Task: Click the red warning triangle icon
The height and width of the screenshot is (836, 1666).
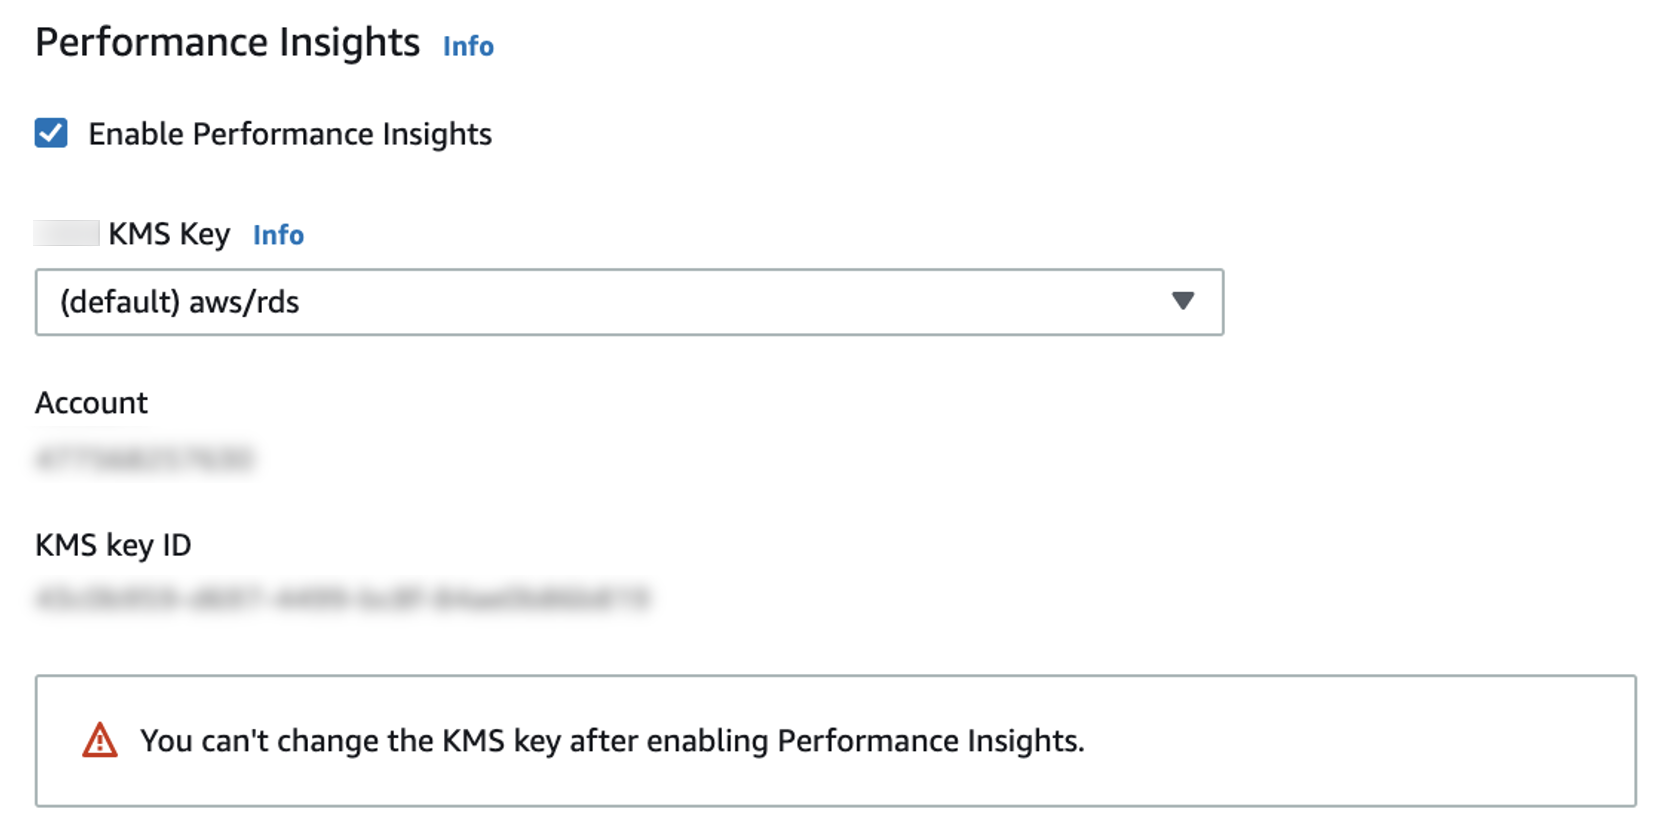Action: pyautogui.click(x=100, y=741)
